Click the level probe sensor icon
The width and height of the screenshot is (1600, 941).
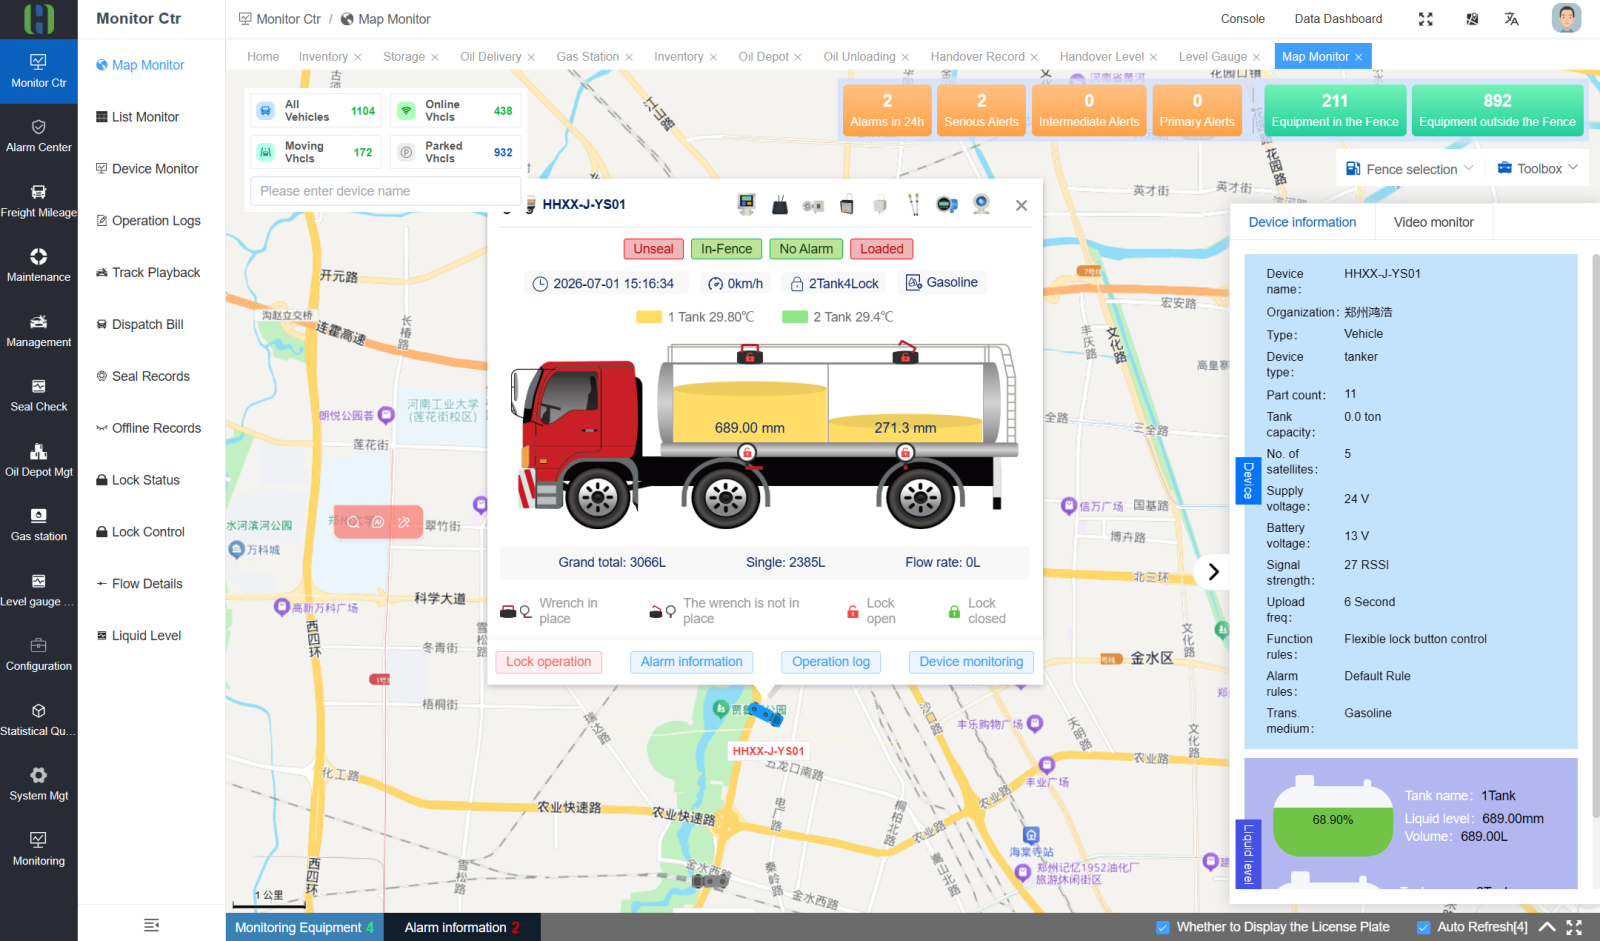click(913, 205)
